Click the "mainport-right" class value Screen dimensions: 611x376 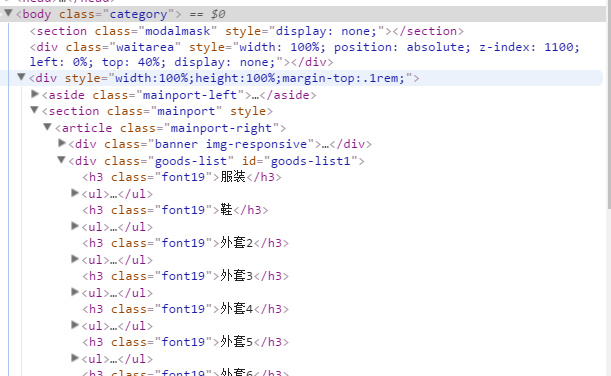(221, 128)
